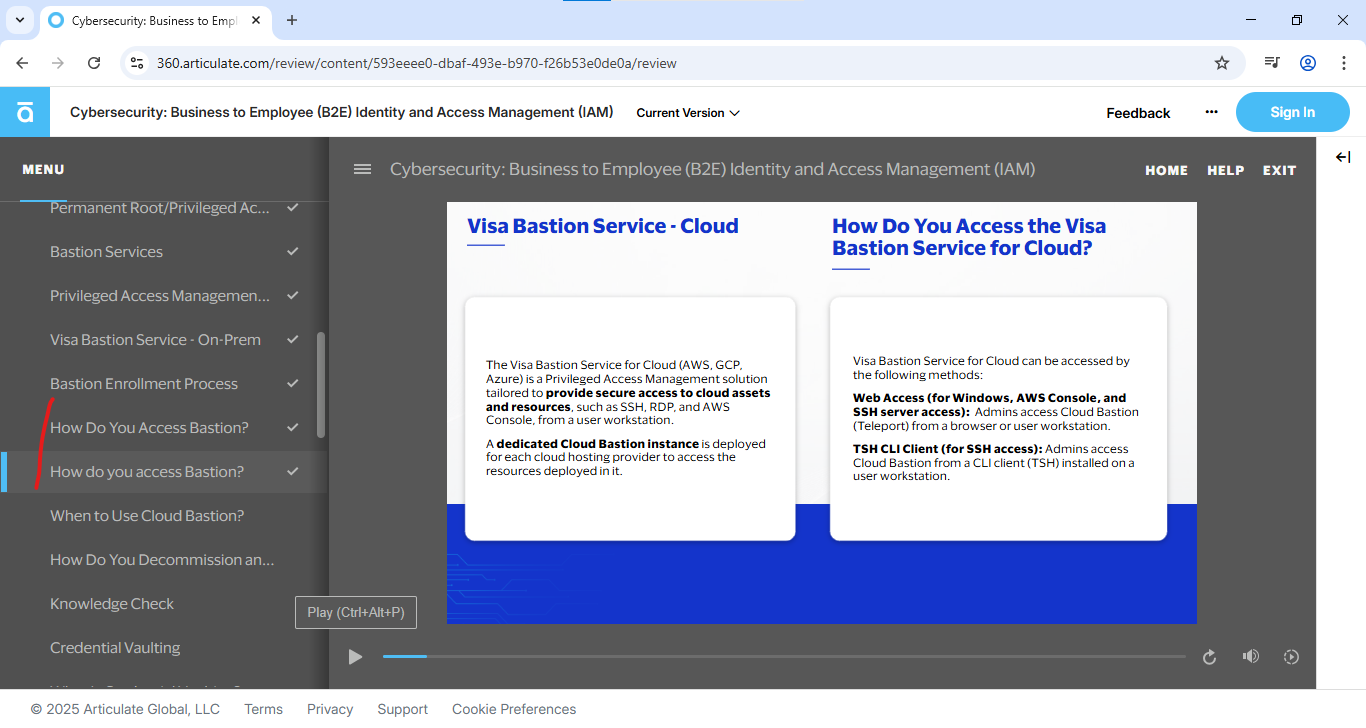Screen dimensions: 1366x728
Task: Click EXIT in the course player
Action: (x=1279, y=170)
